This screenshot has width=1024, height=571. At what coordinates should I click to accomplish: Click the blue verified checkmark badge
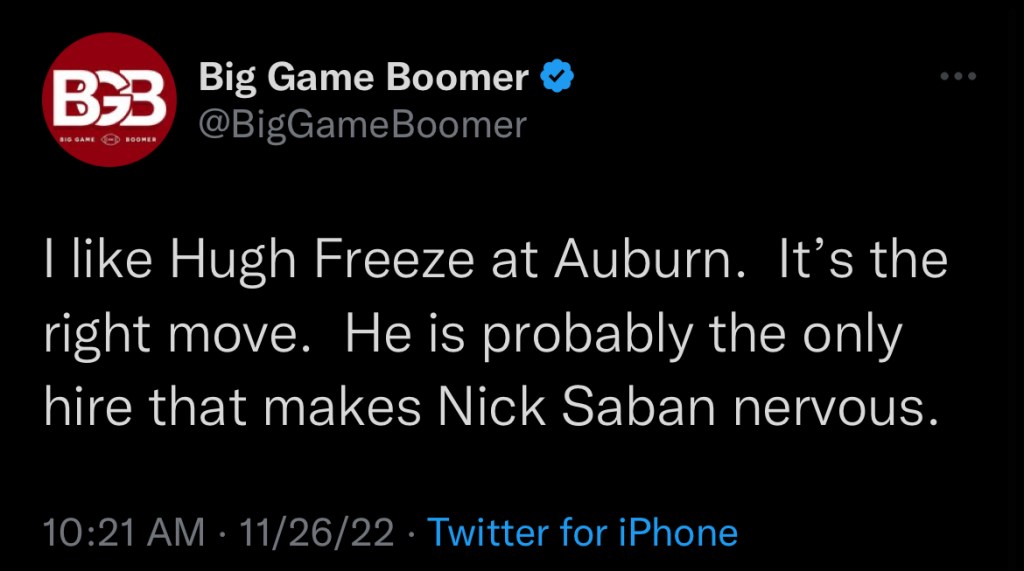point(555,76)
